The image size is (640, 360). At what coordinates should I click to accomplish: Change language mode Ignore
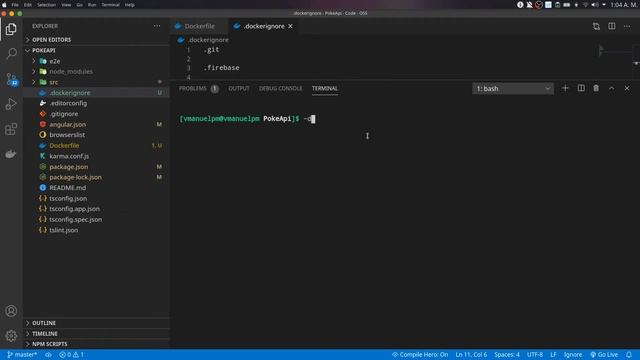[x=573, y=355]
